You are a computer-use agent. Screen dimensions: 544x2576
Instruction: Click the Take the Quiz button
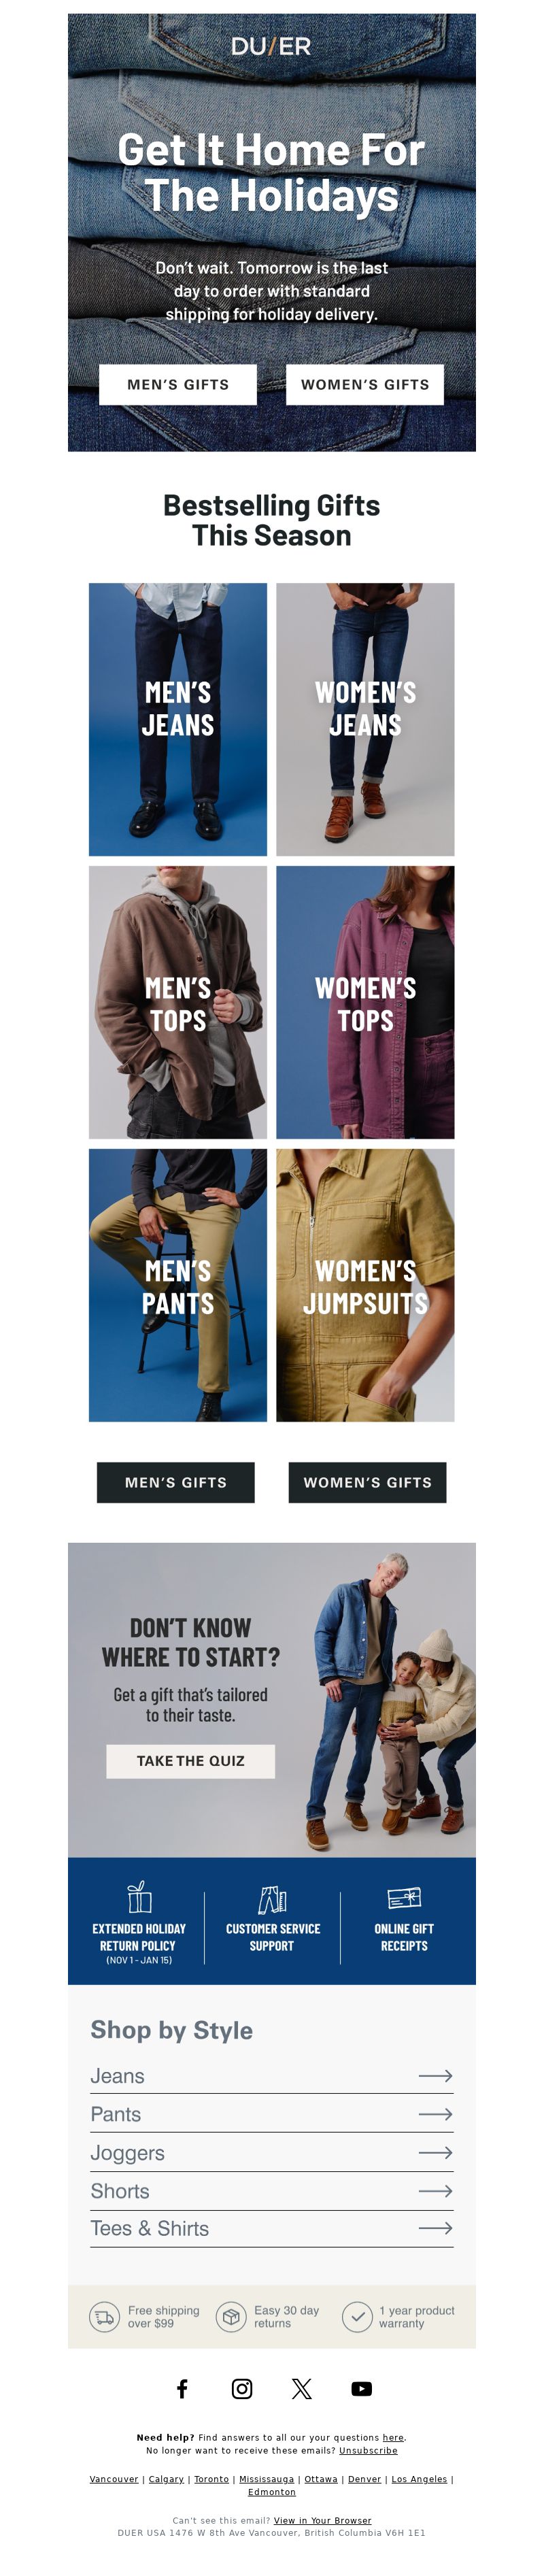(x=191, y=1760)
